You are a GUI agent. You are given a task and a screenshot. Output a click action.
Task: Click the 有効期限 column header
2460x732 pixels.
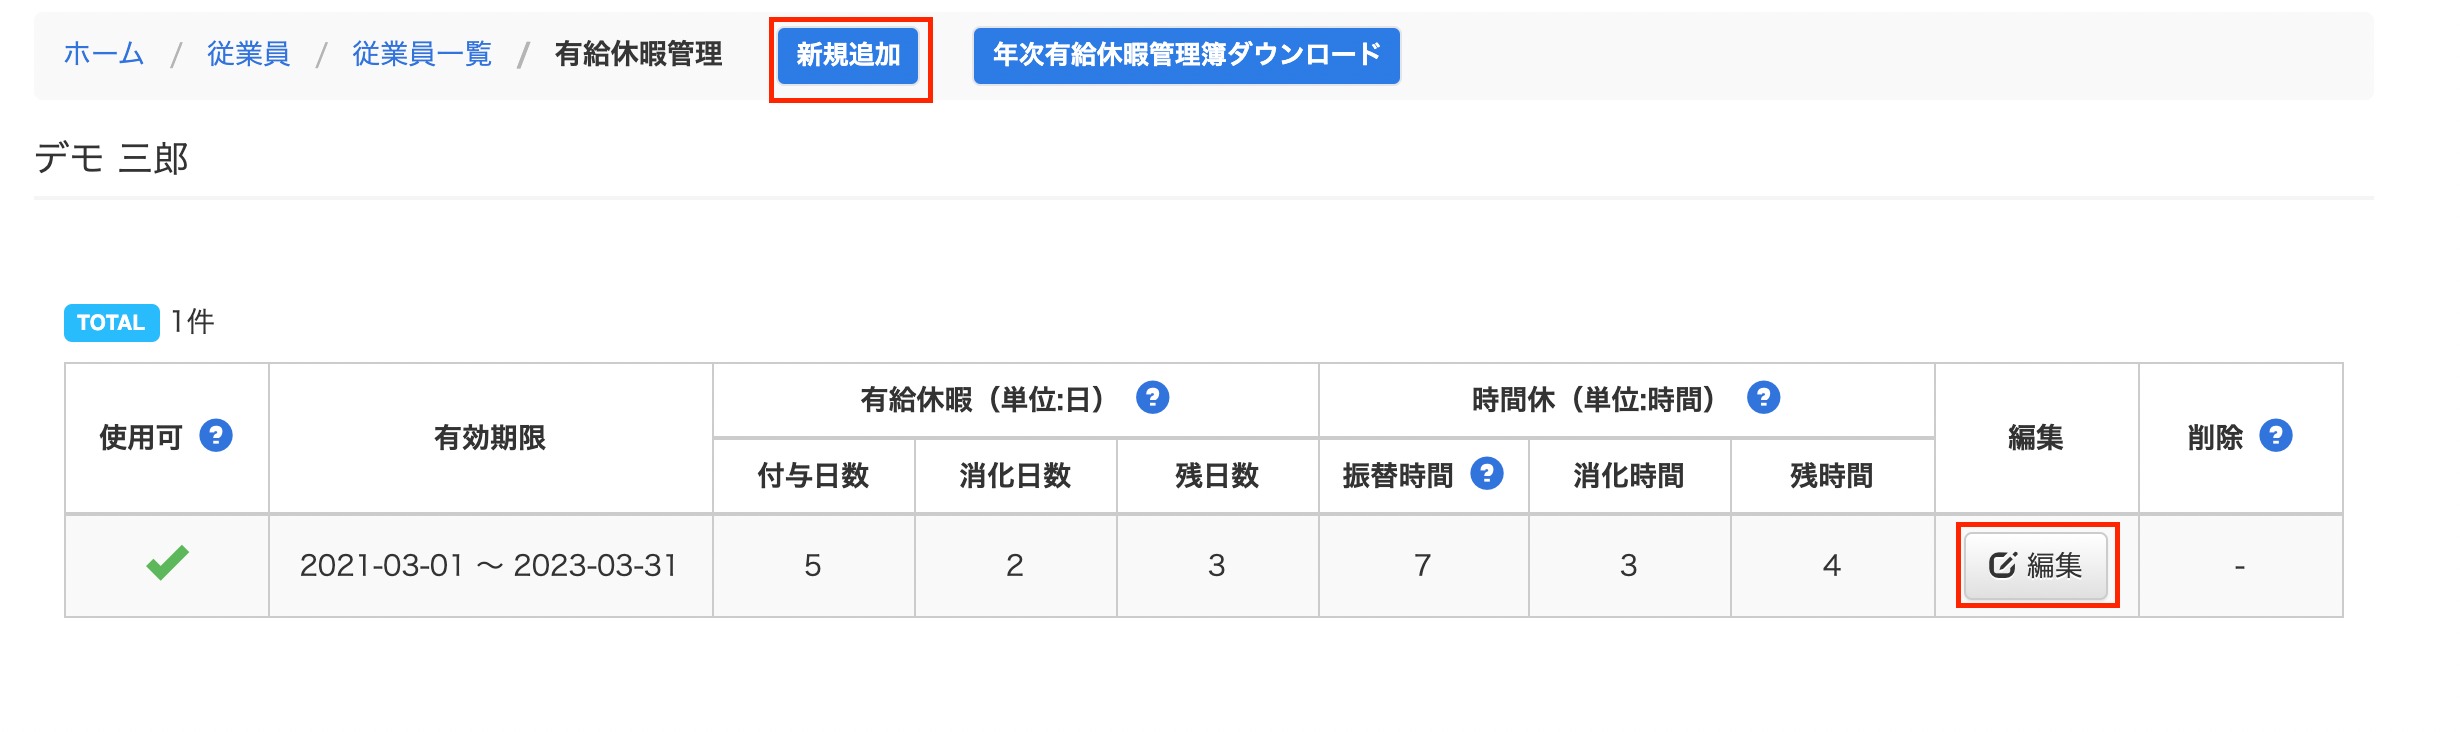[490, 438]
